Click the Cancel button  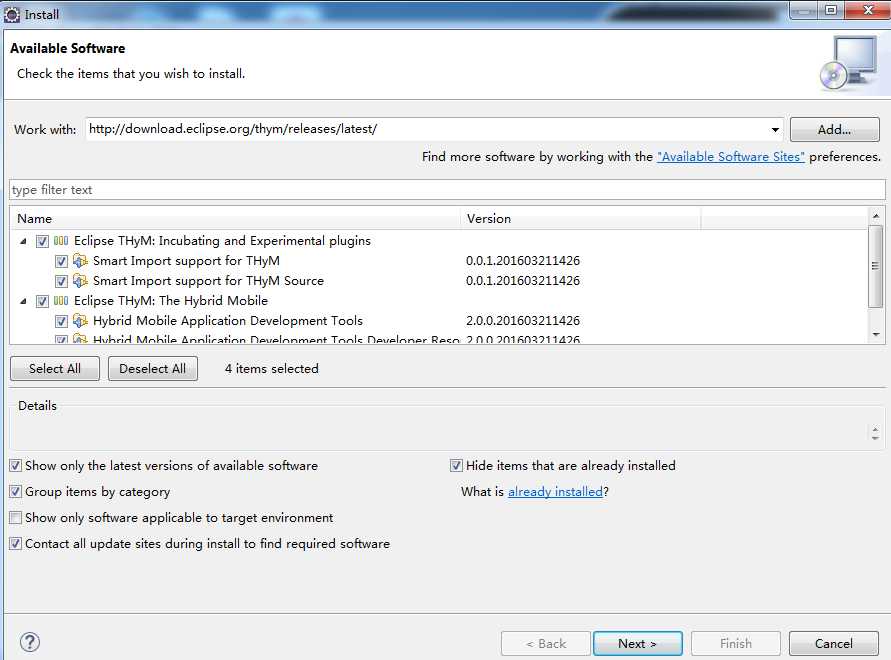[834, 644]
